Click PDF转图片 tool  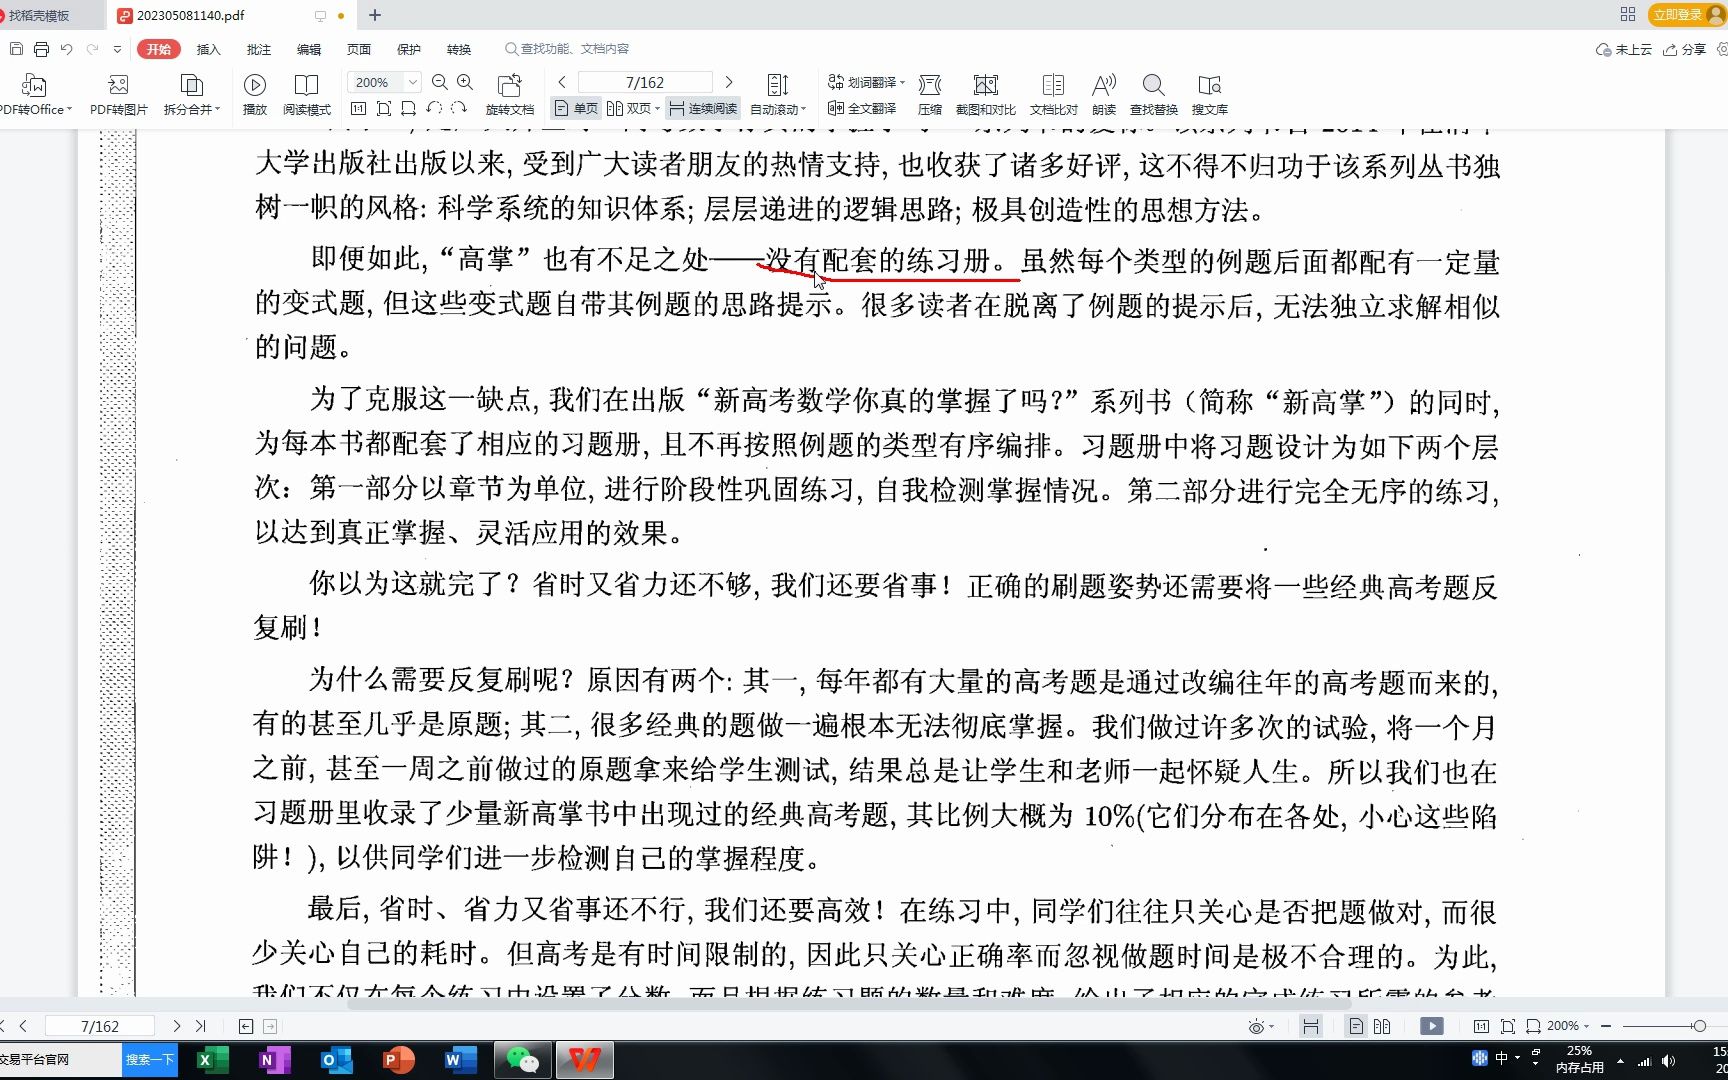click(118, 95)
